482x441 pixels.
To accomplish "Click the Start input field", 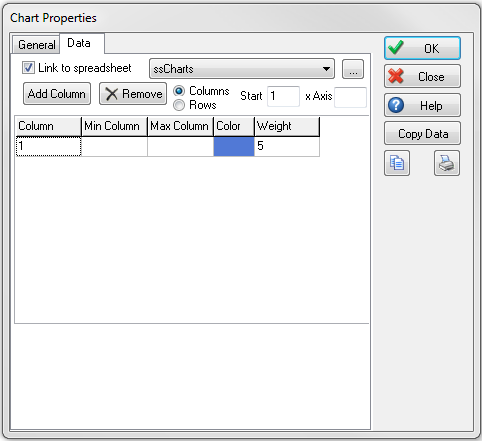I will pos(283,96).
